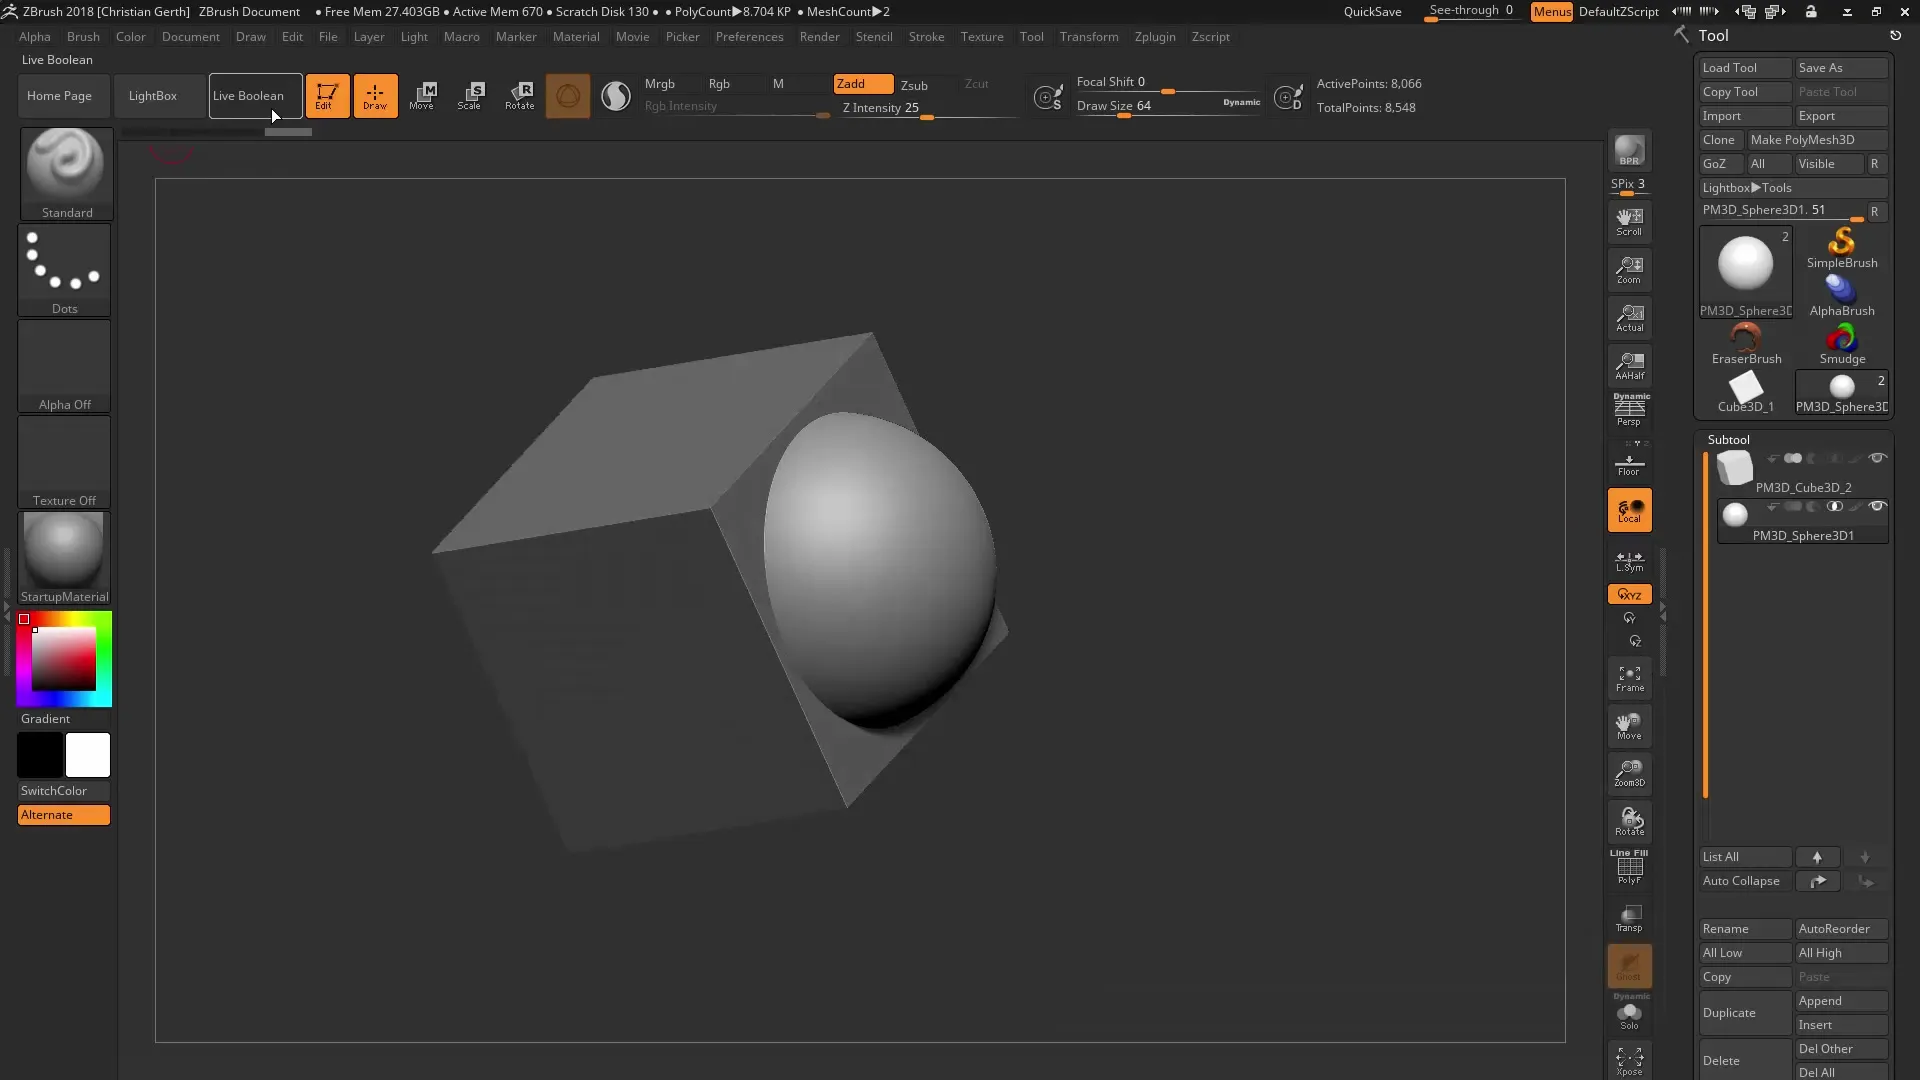Select the EraserBrush tool icon
Viewport: 1920px width, 1080px height.
1746,344
